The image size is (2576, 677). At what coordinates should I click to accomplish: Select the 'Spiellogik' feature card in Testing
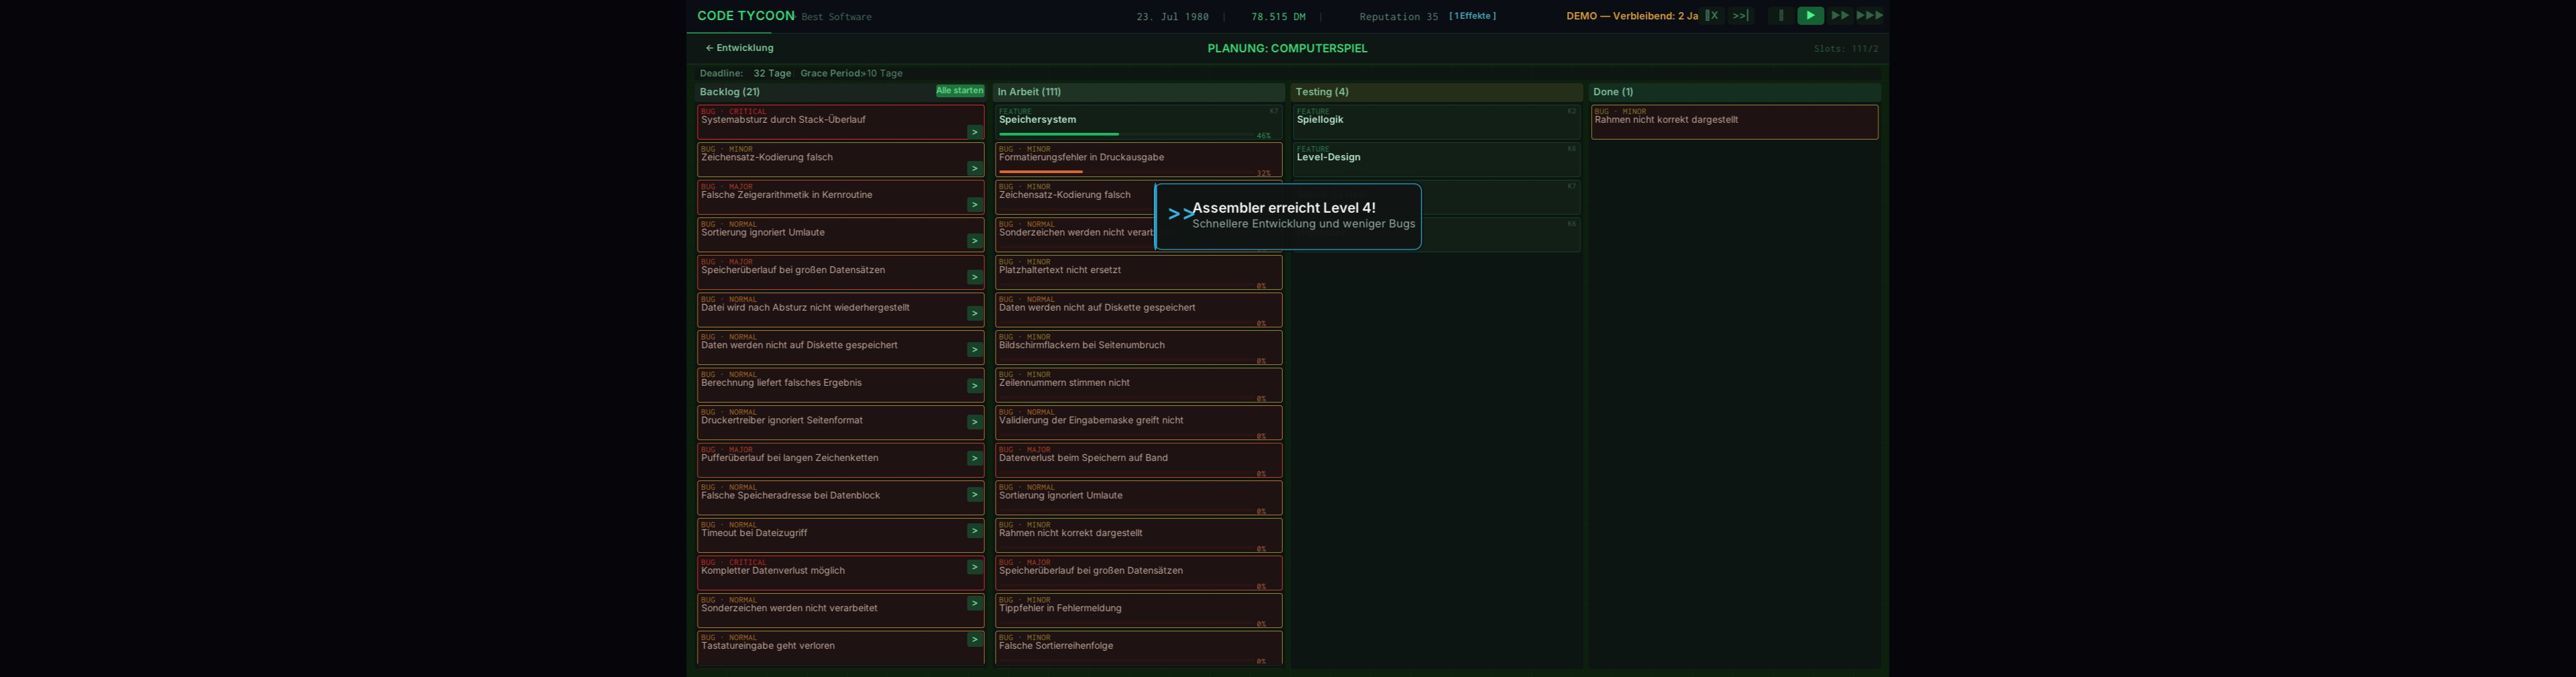(x=1435, y=121)
